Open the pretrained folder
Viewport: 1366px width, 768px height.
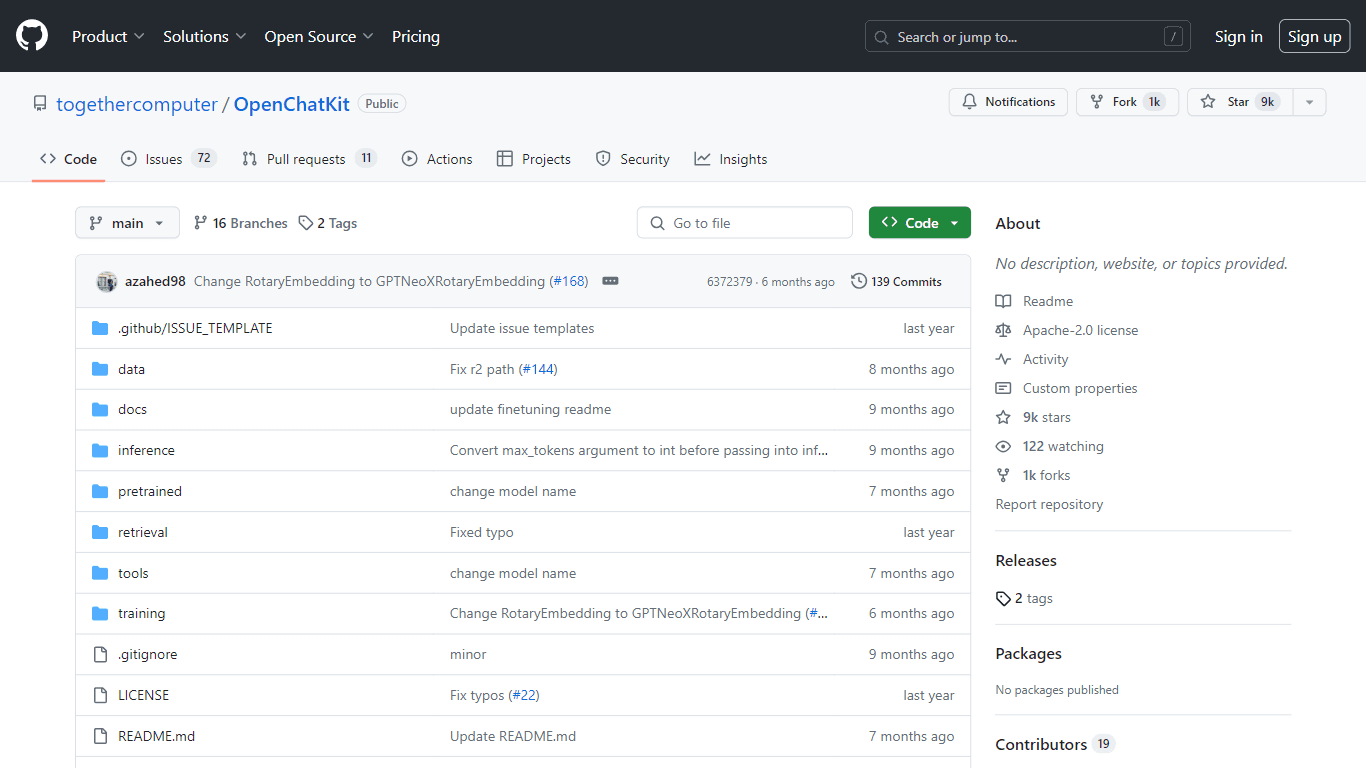[x=150, y=492]
